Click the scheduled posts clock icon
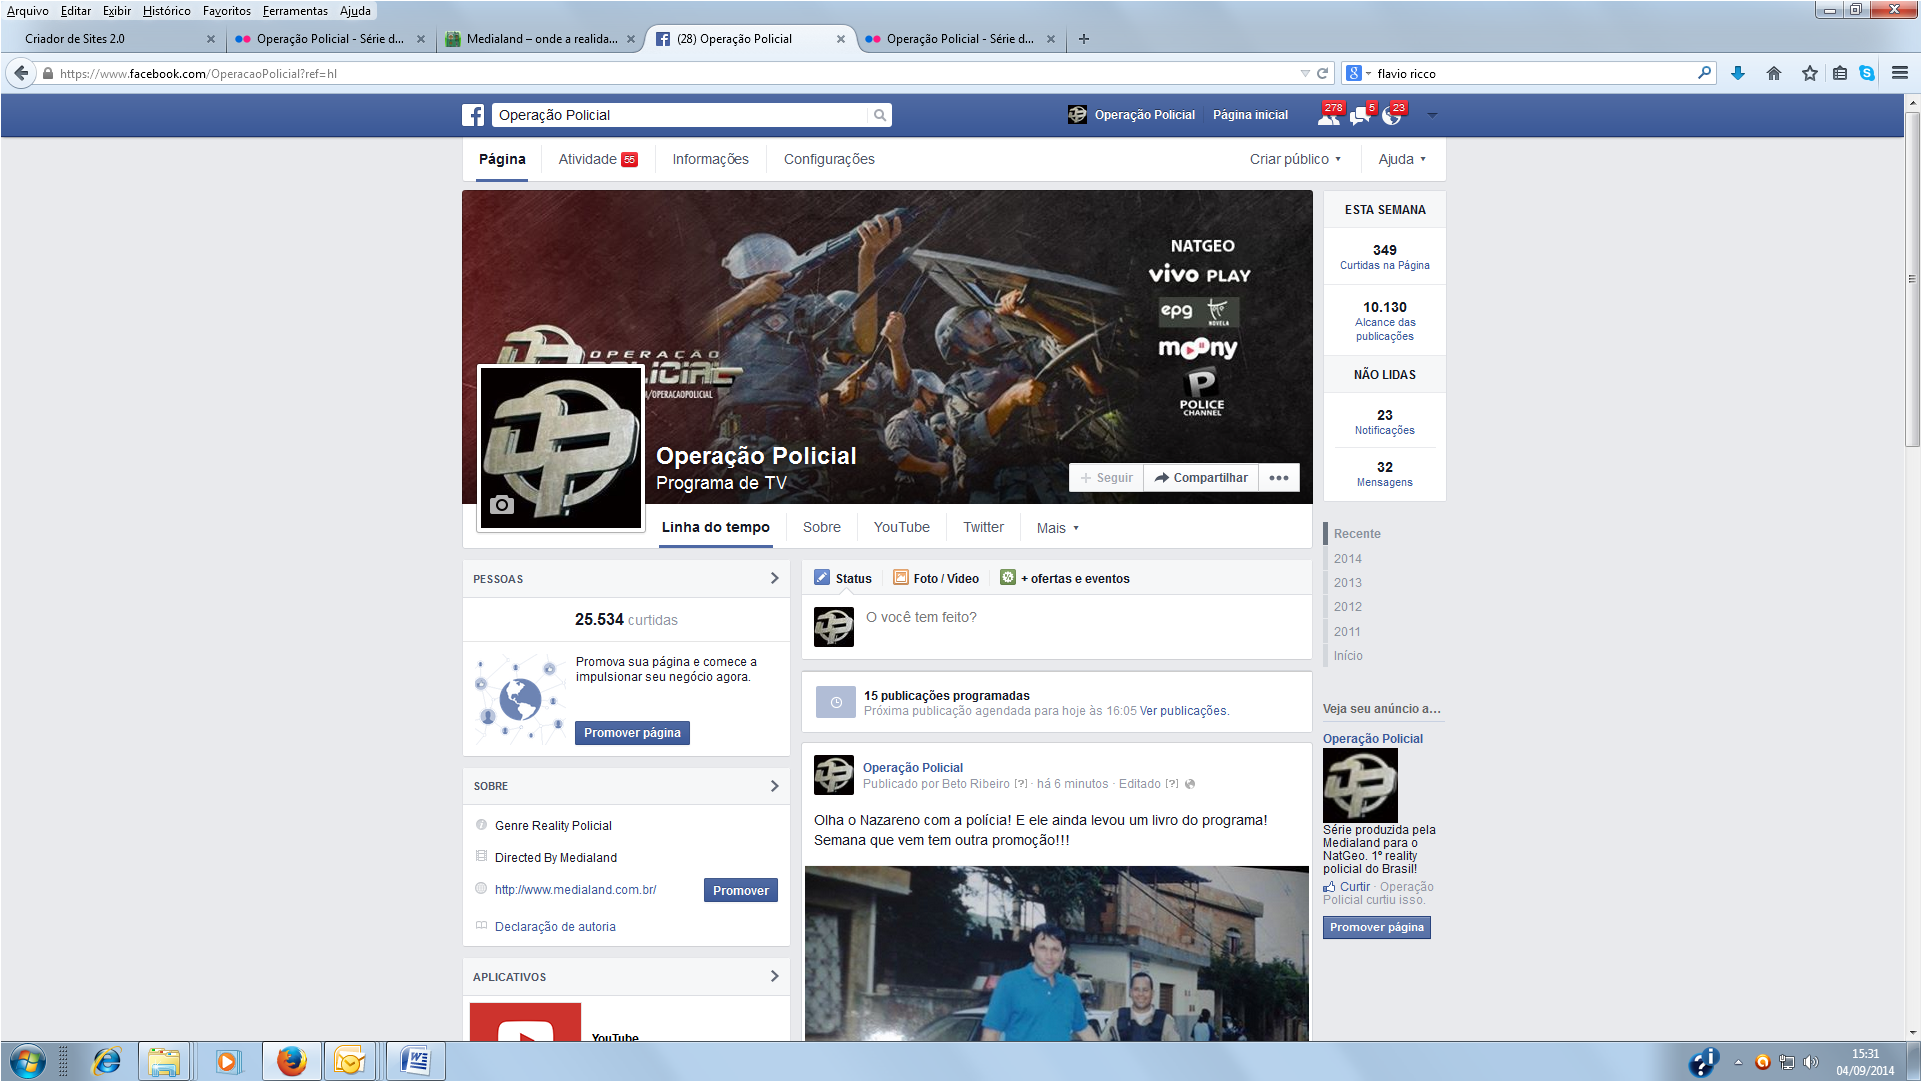The height and width of the screenshot is (1082, 1922). (836, 702)
